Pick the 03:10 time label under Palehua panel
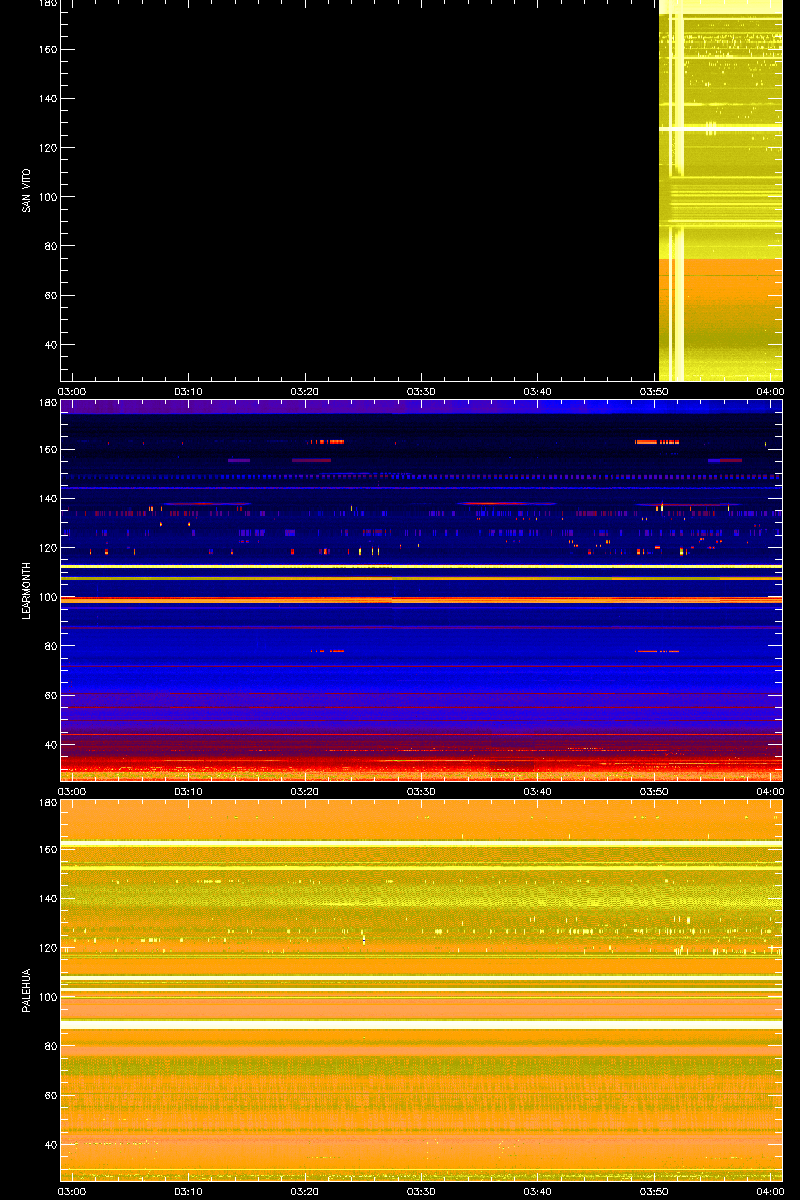The width and height of the screenshot is (800, 1200). click(x=189, y=1192)
